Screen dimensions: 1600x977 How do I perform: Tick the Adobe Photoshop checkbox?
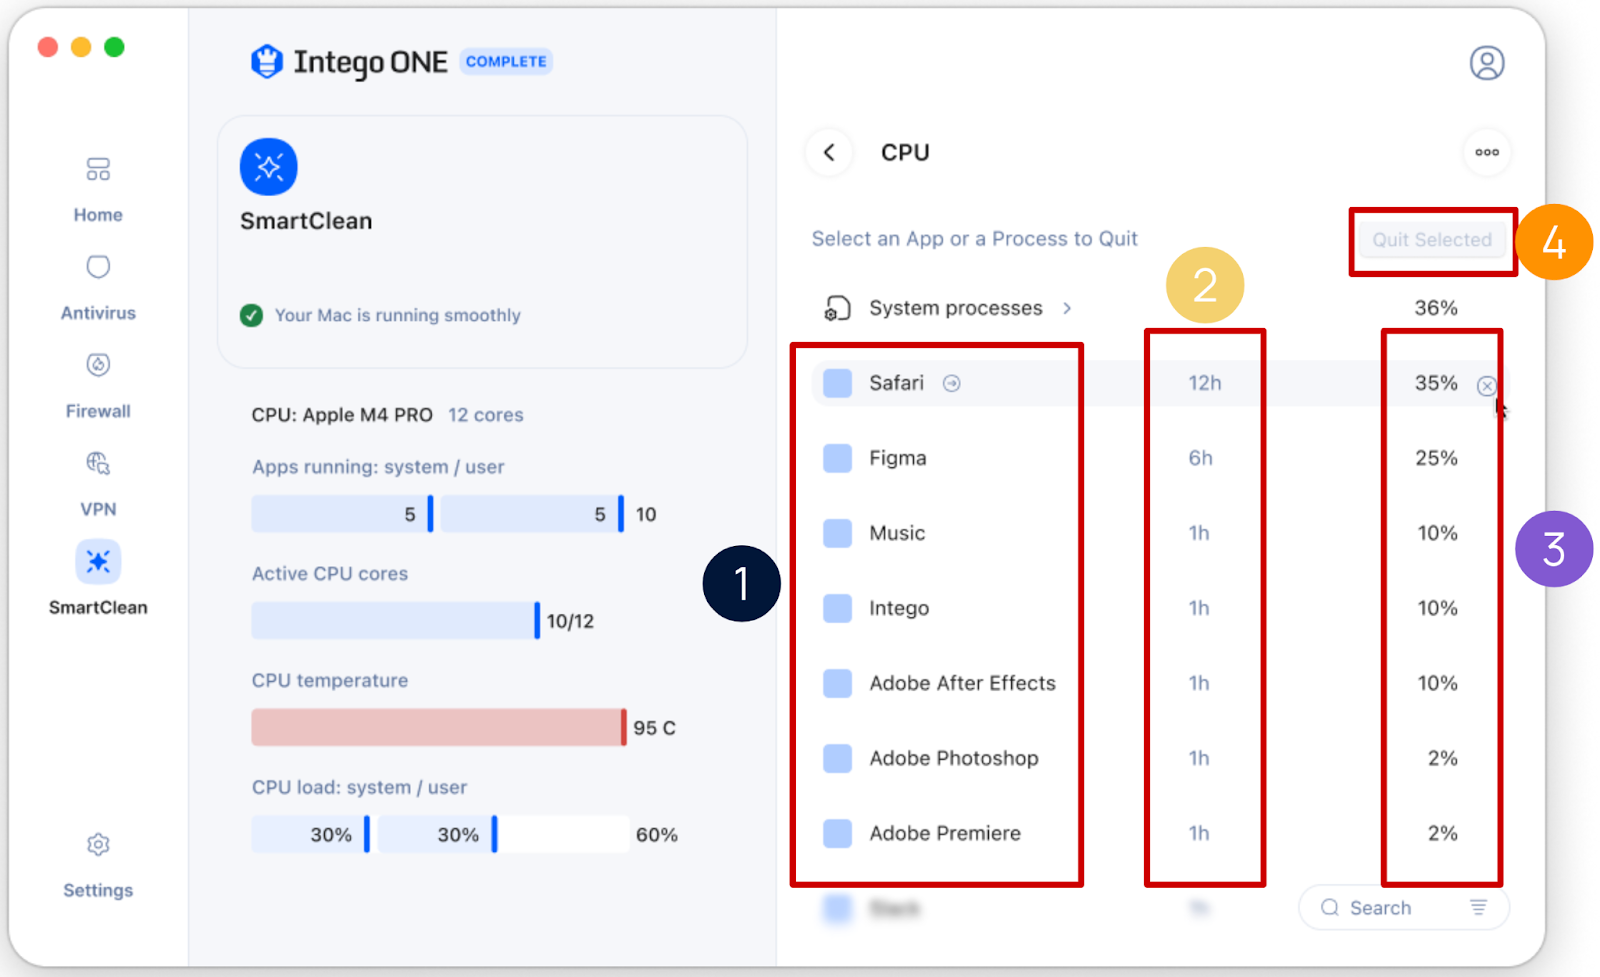point(838,758)
